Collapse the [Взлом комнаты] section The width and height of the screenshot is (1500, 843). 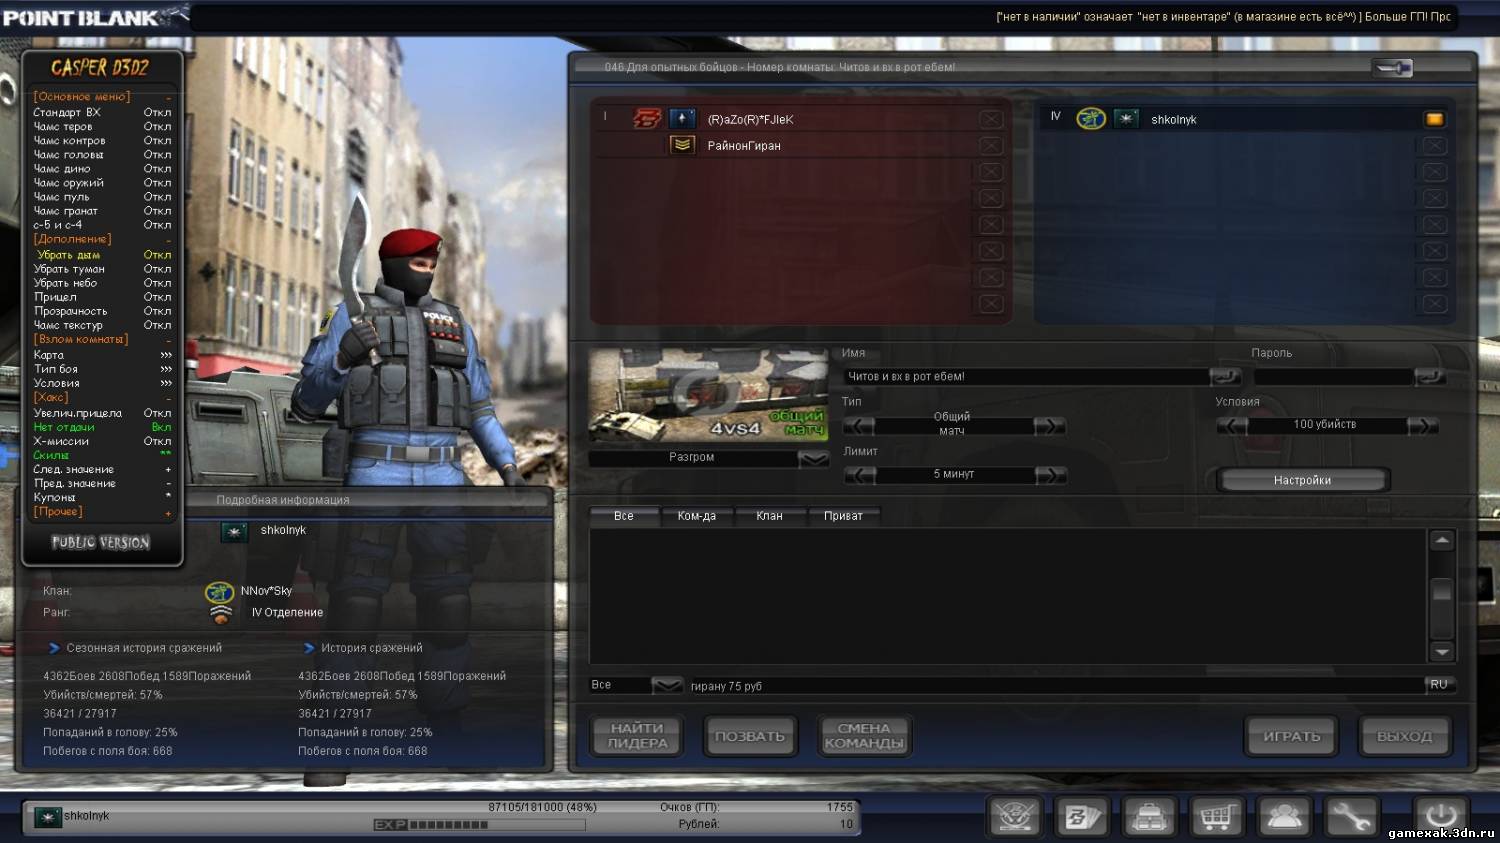point(168,340)
